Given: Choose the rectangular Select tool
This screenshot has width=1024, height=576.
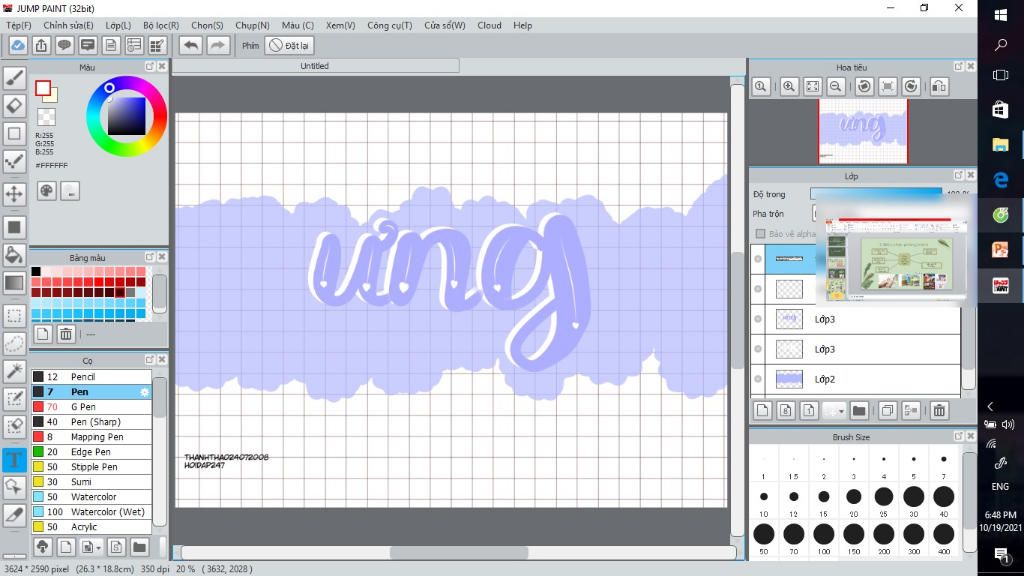Looking at the screenshot, I should 14,316.
